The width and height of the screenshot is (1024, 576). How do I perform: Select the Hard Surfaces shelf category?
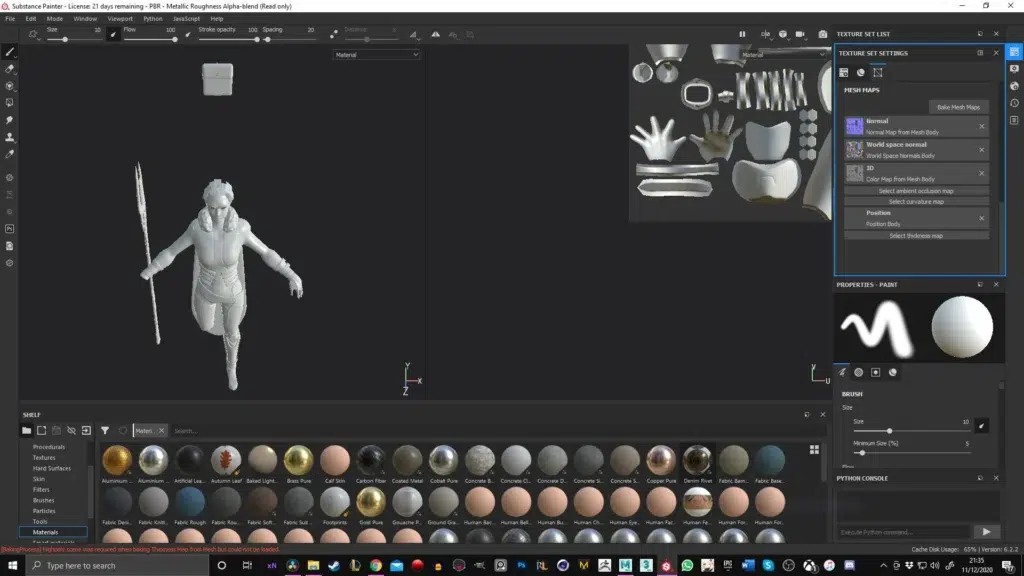(x=52, y=468)
